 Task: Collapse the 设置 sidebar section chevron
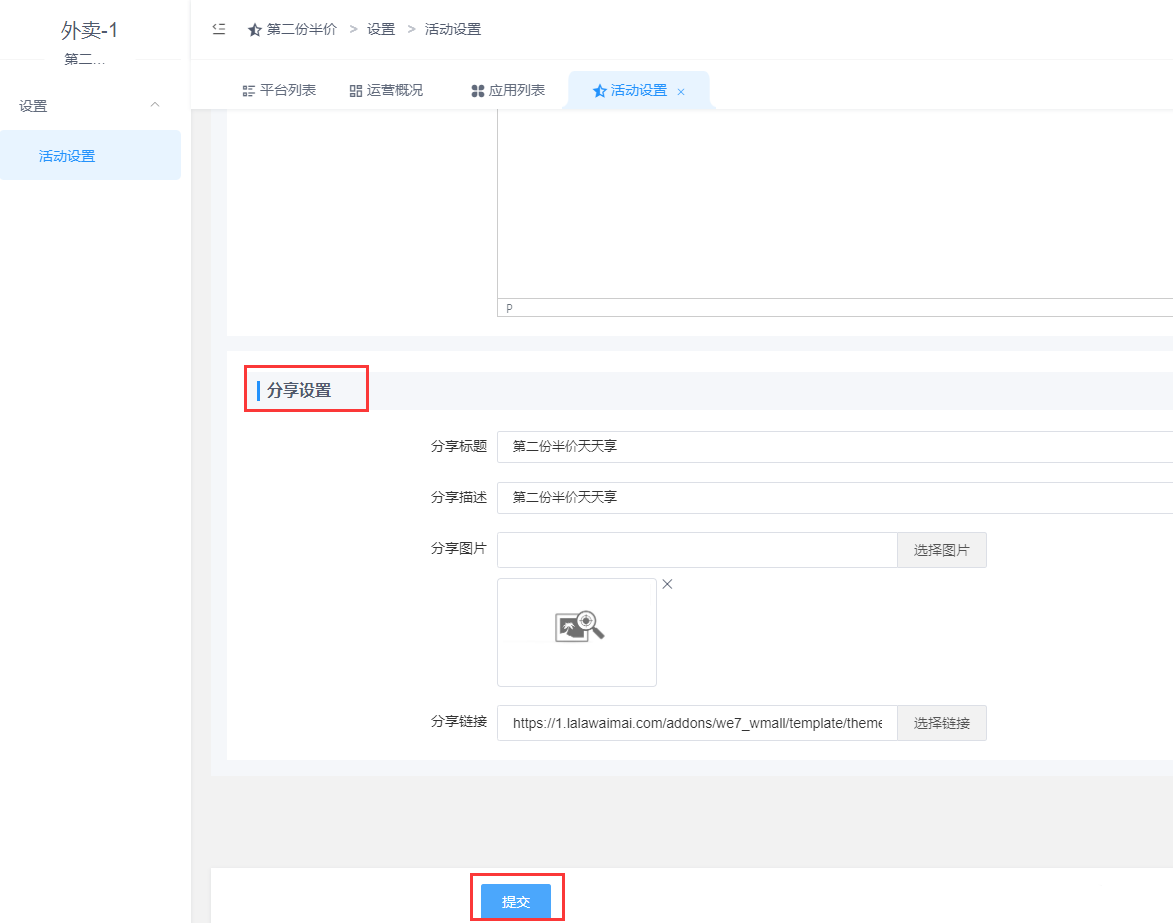click(x=155, y=105)
